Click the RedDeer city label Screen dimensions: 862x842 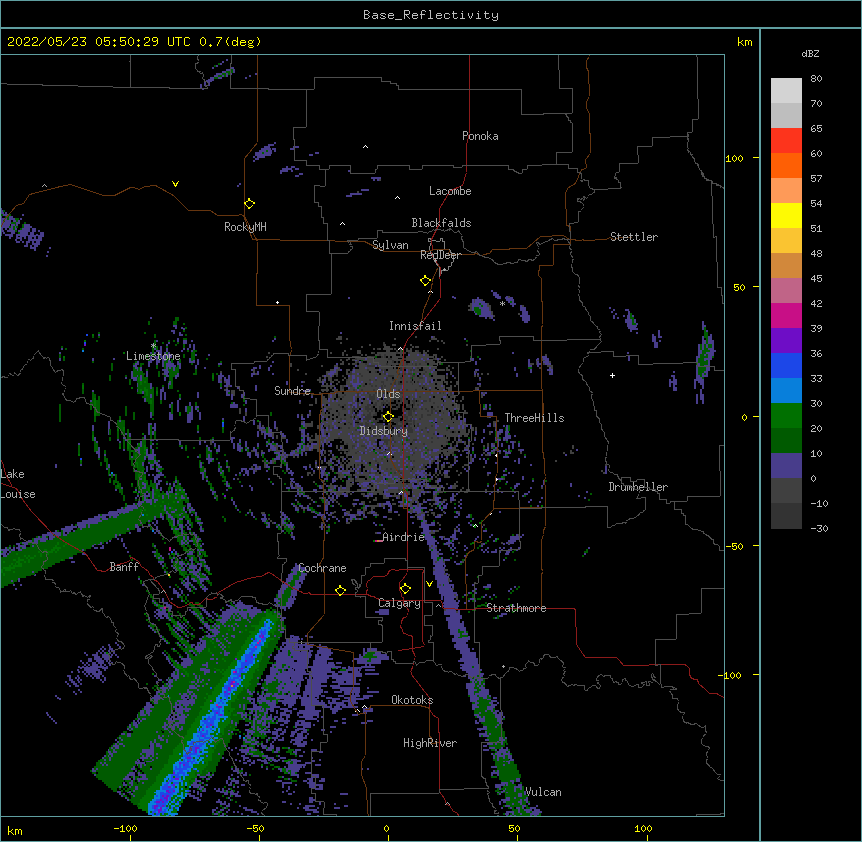440,255
